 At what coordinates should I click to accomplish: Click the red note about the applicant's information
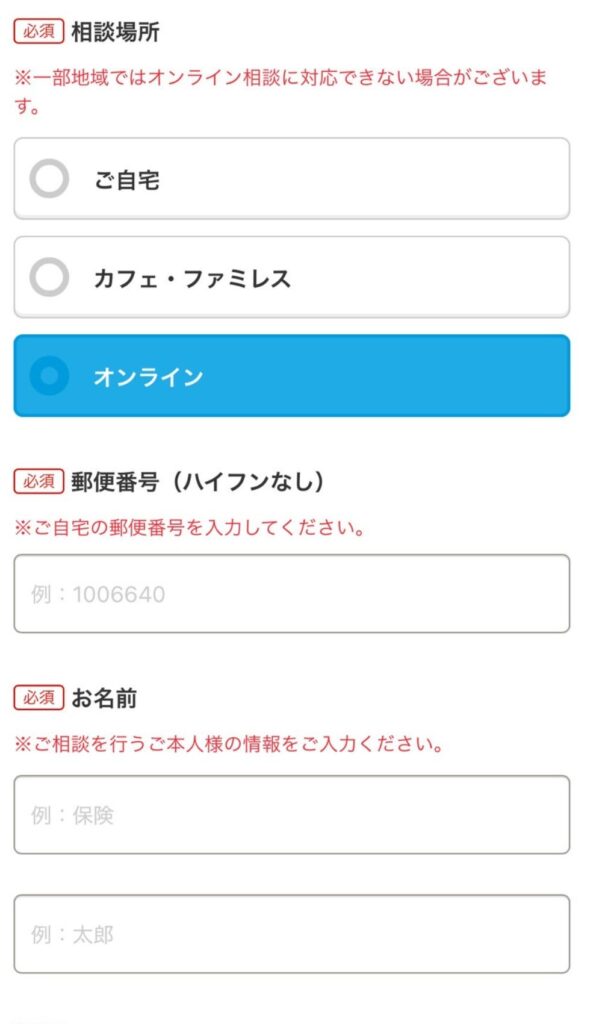pos(228,744)
